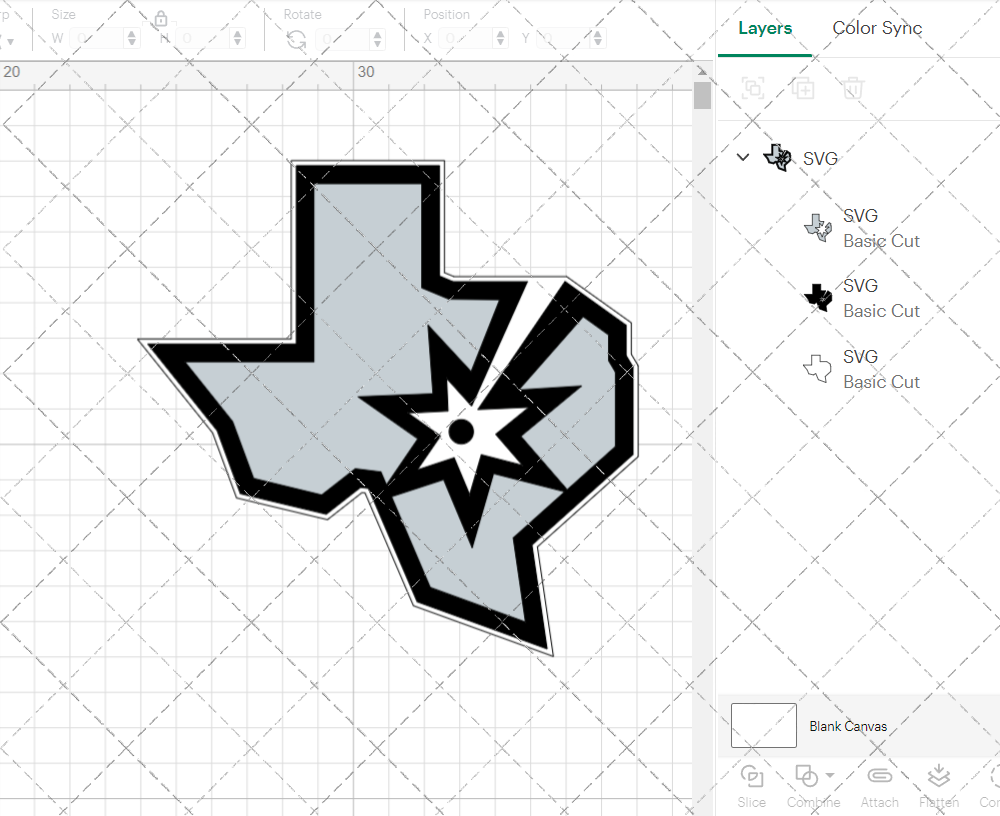Click the Flatten tool
This screenshot has height=816, width=1000.
[x=939, y=785]
